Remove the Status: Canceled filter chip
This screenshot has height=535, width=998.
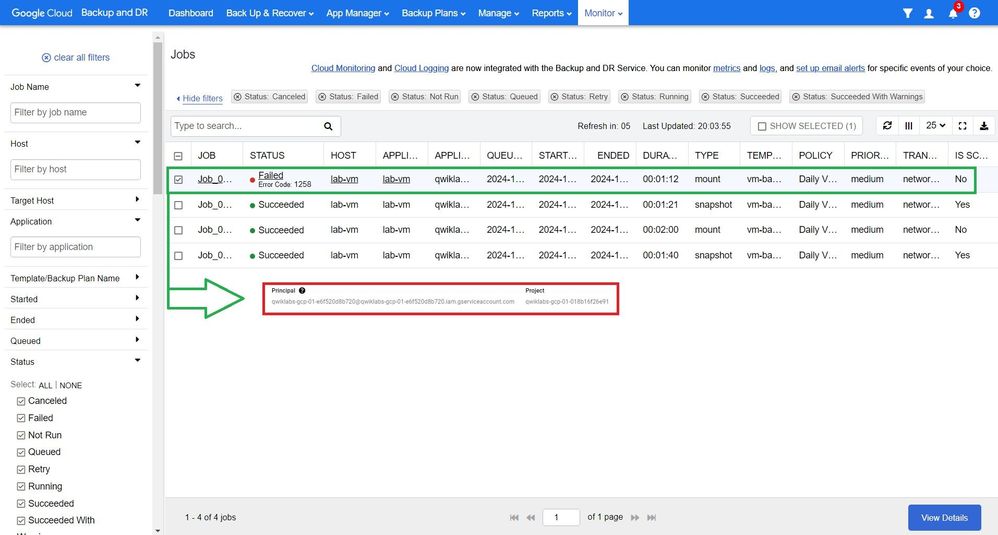click(x=237, y=97)
